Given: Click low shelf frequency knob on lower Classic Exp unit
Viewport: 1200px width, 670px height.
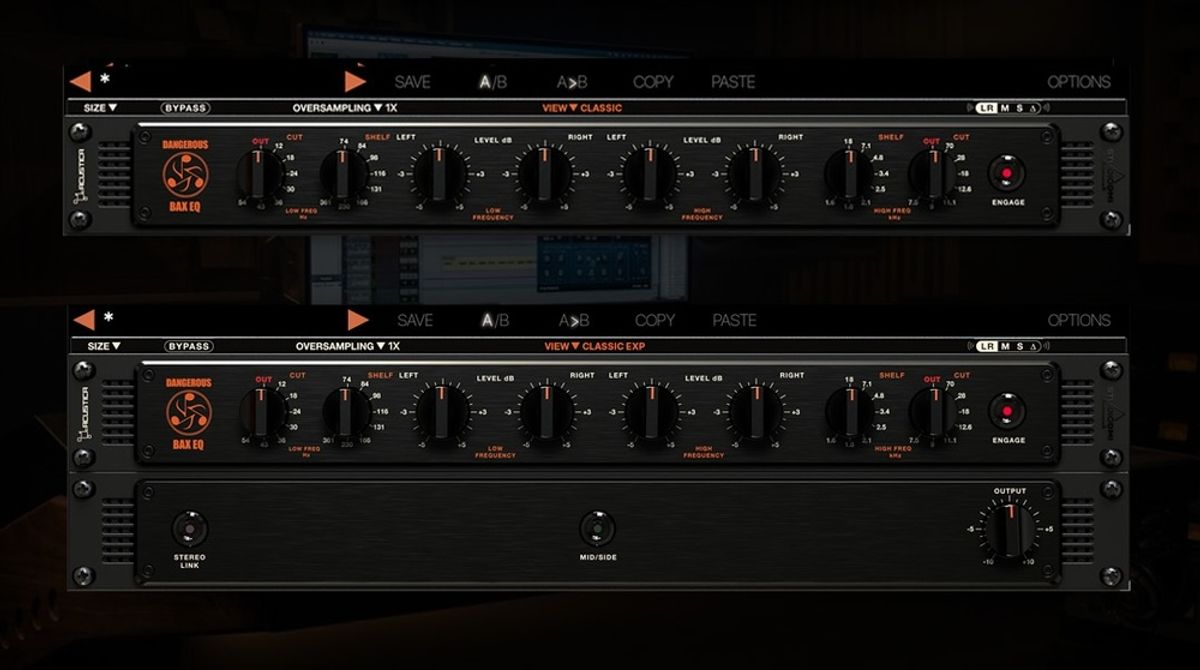Looking at the screenshot, I should coord(347,412).
